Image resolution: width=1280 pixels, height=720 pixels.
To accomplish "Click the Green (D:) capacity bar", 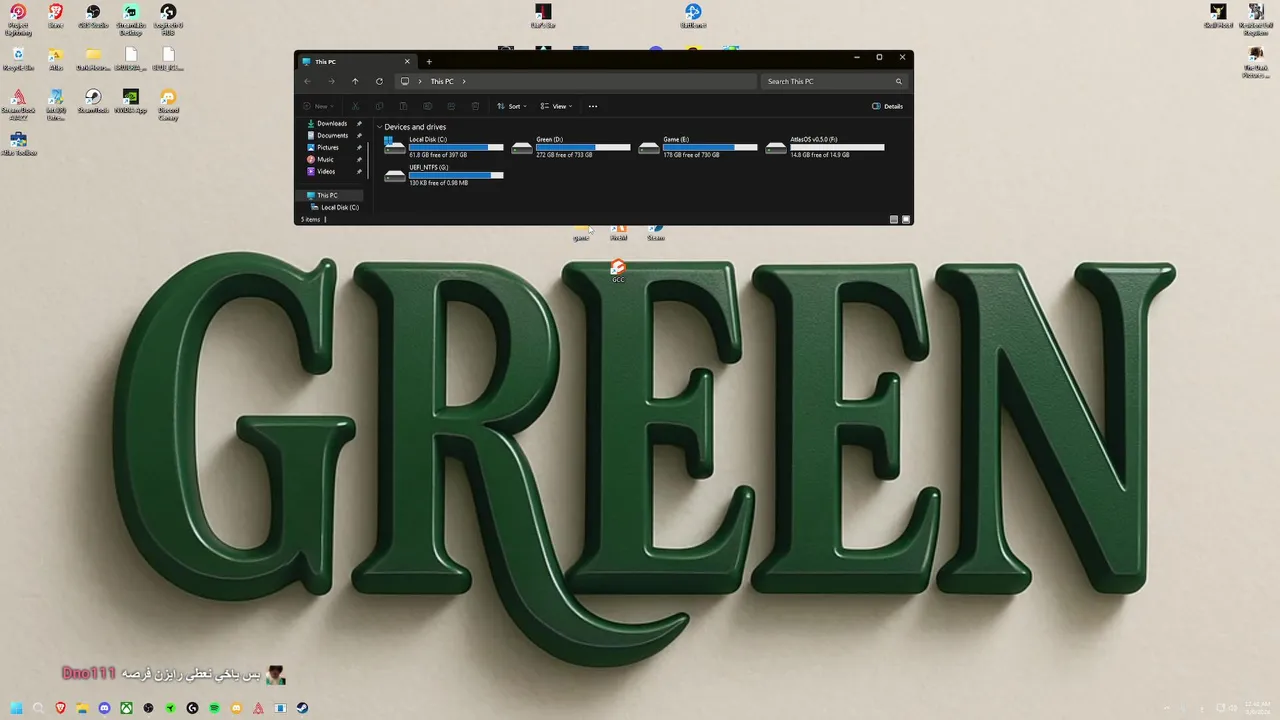I will click(583, 147).
